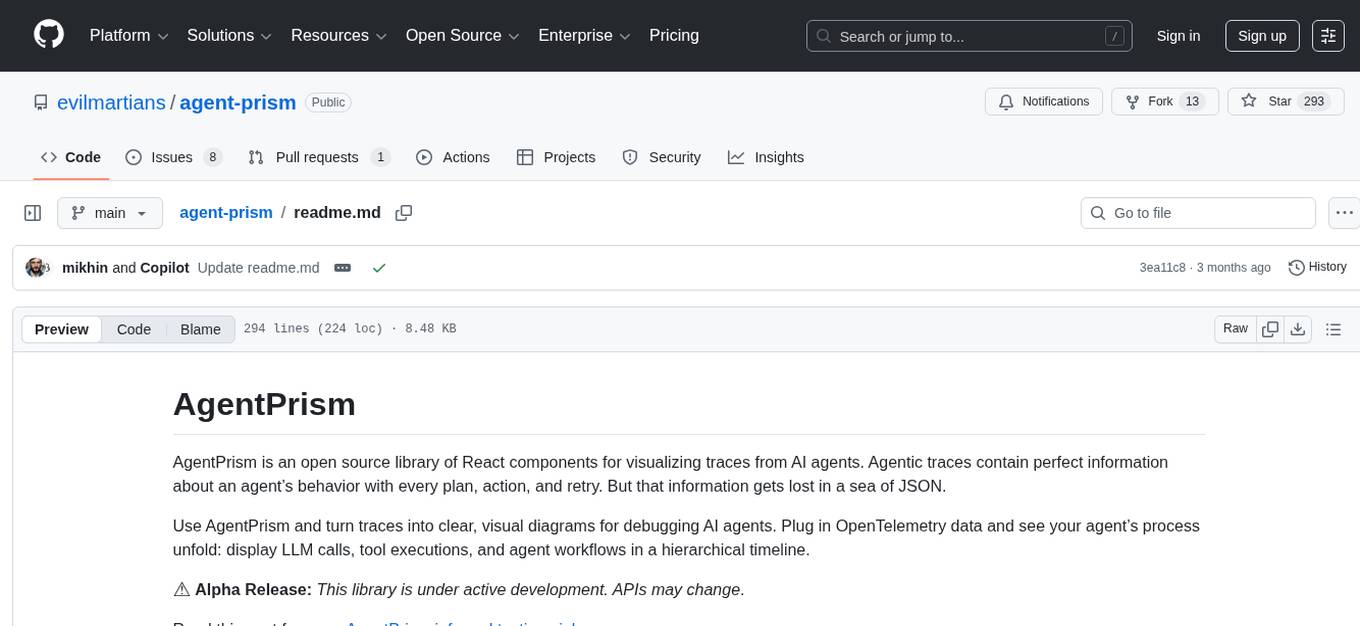1360x626 pixels.
Task: Open the Issues tab
Action: (x=172, y=157)
